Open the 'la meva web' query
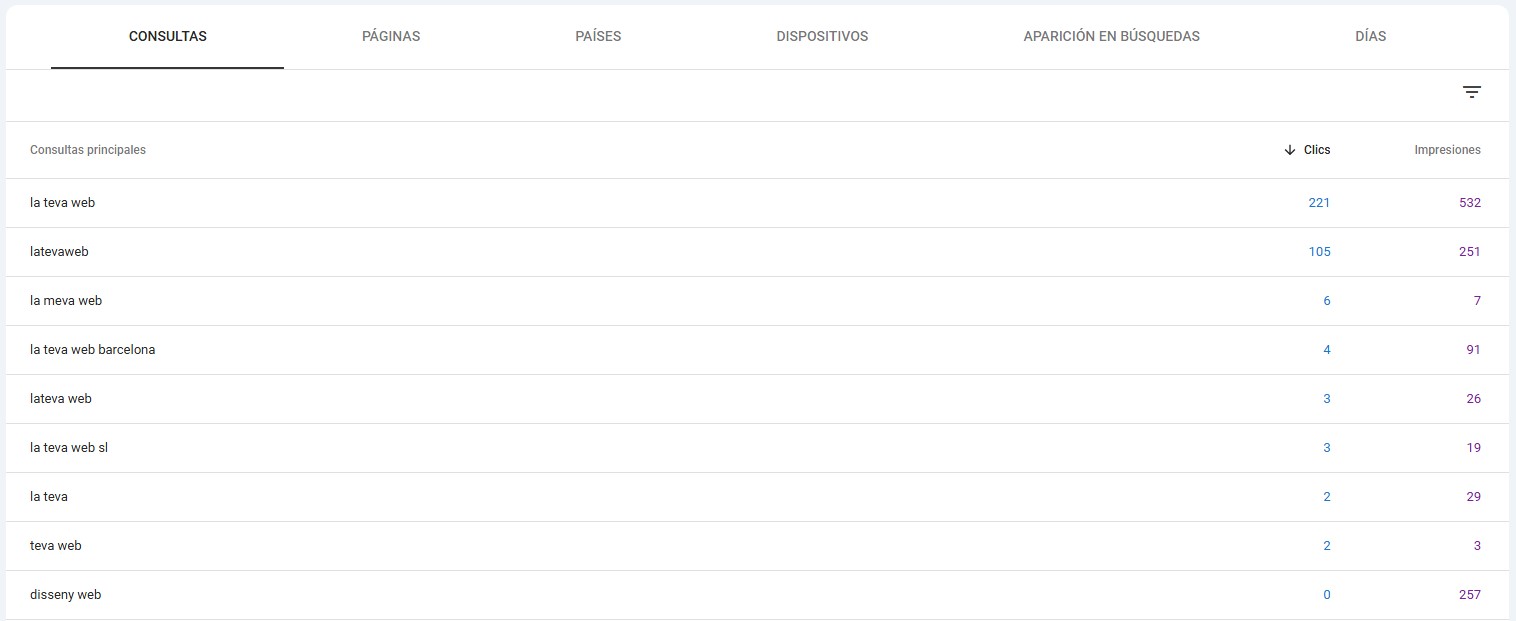Image resolution: width=1516 pixels, height=621 pixels. tap(66, 301)
